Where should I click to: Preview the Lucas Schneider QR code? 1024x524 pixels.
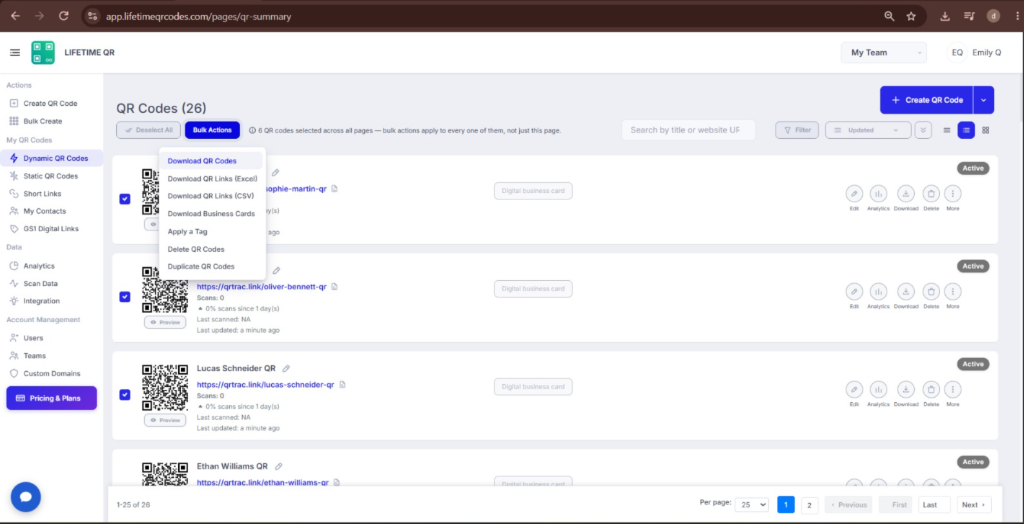coord(165,420)
